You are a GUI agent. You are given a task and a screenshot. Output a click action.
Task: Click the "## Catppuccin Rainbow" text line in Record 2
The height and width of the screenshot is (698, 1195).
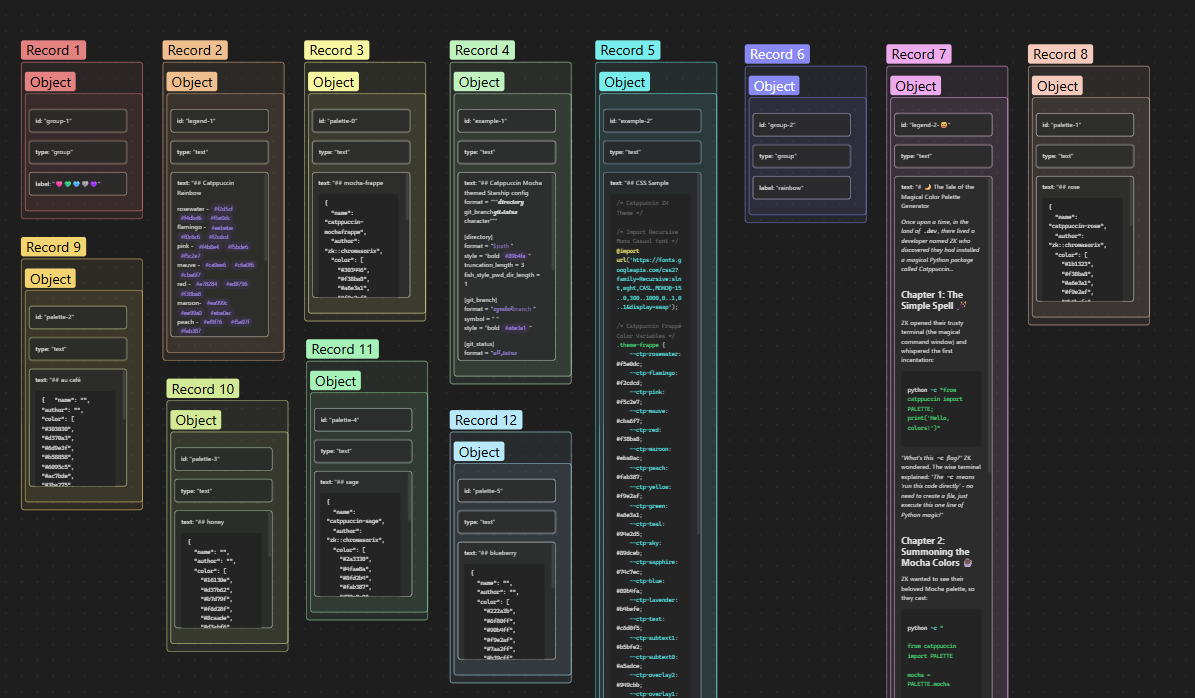pyautogui.click(x=206, y=187)
